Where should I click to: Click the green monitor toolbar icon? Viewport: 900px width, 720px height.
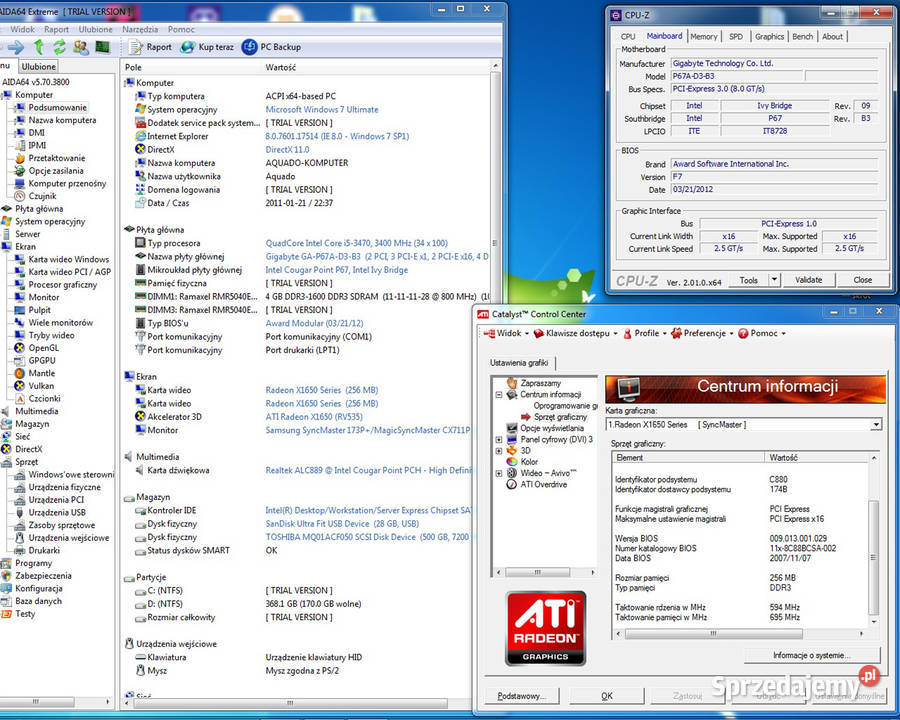pyautogui.click(x=103, y=47)
